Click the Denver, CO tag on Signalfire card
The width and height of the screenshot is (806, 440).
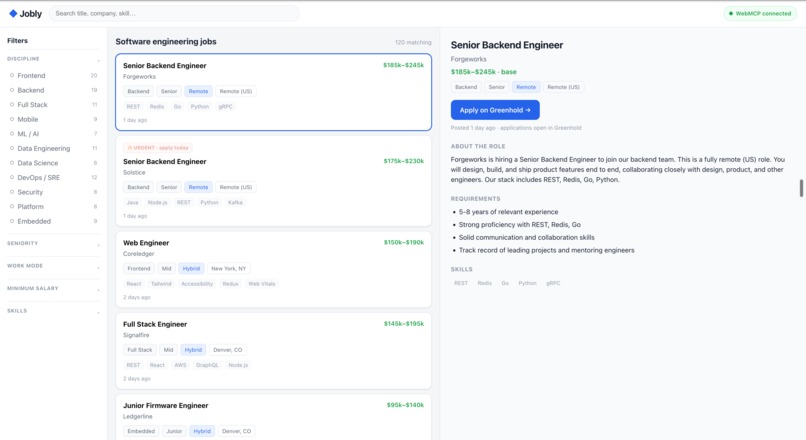pos(228,350)
